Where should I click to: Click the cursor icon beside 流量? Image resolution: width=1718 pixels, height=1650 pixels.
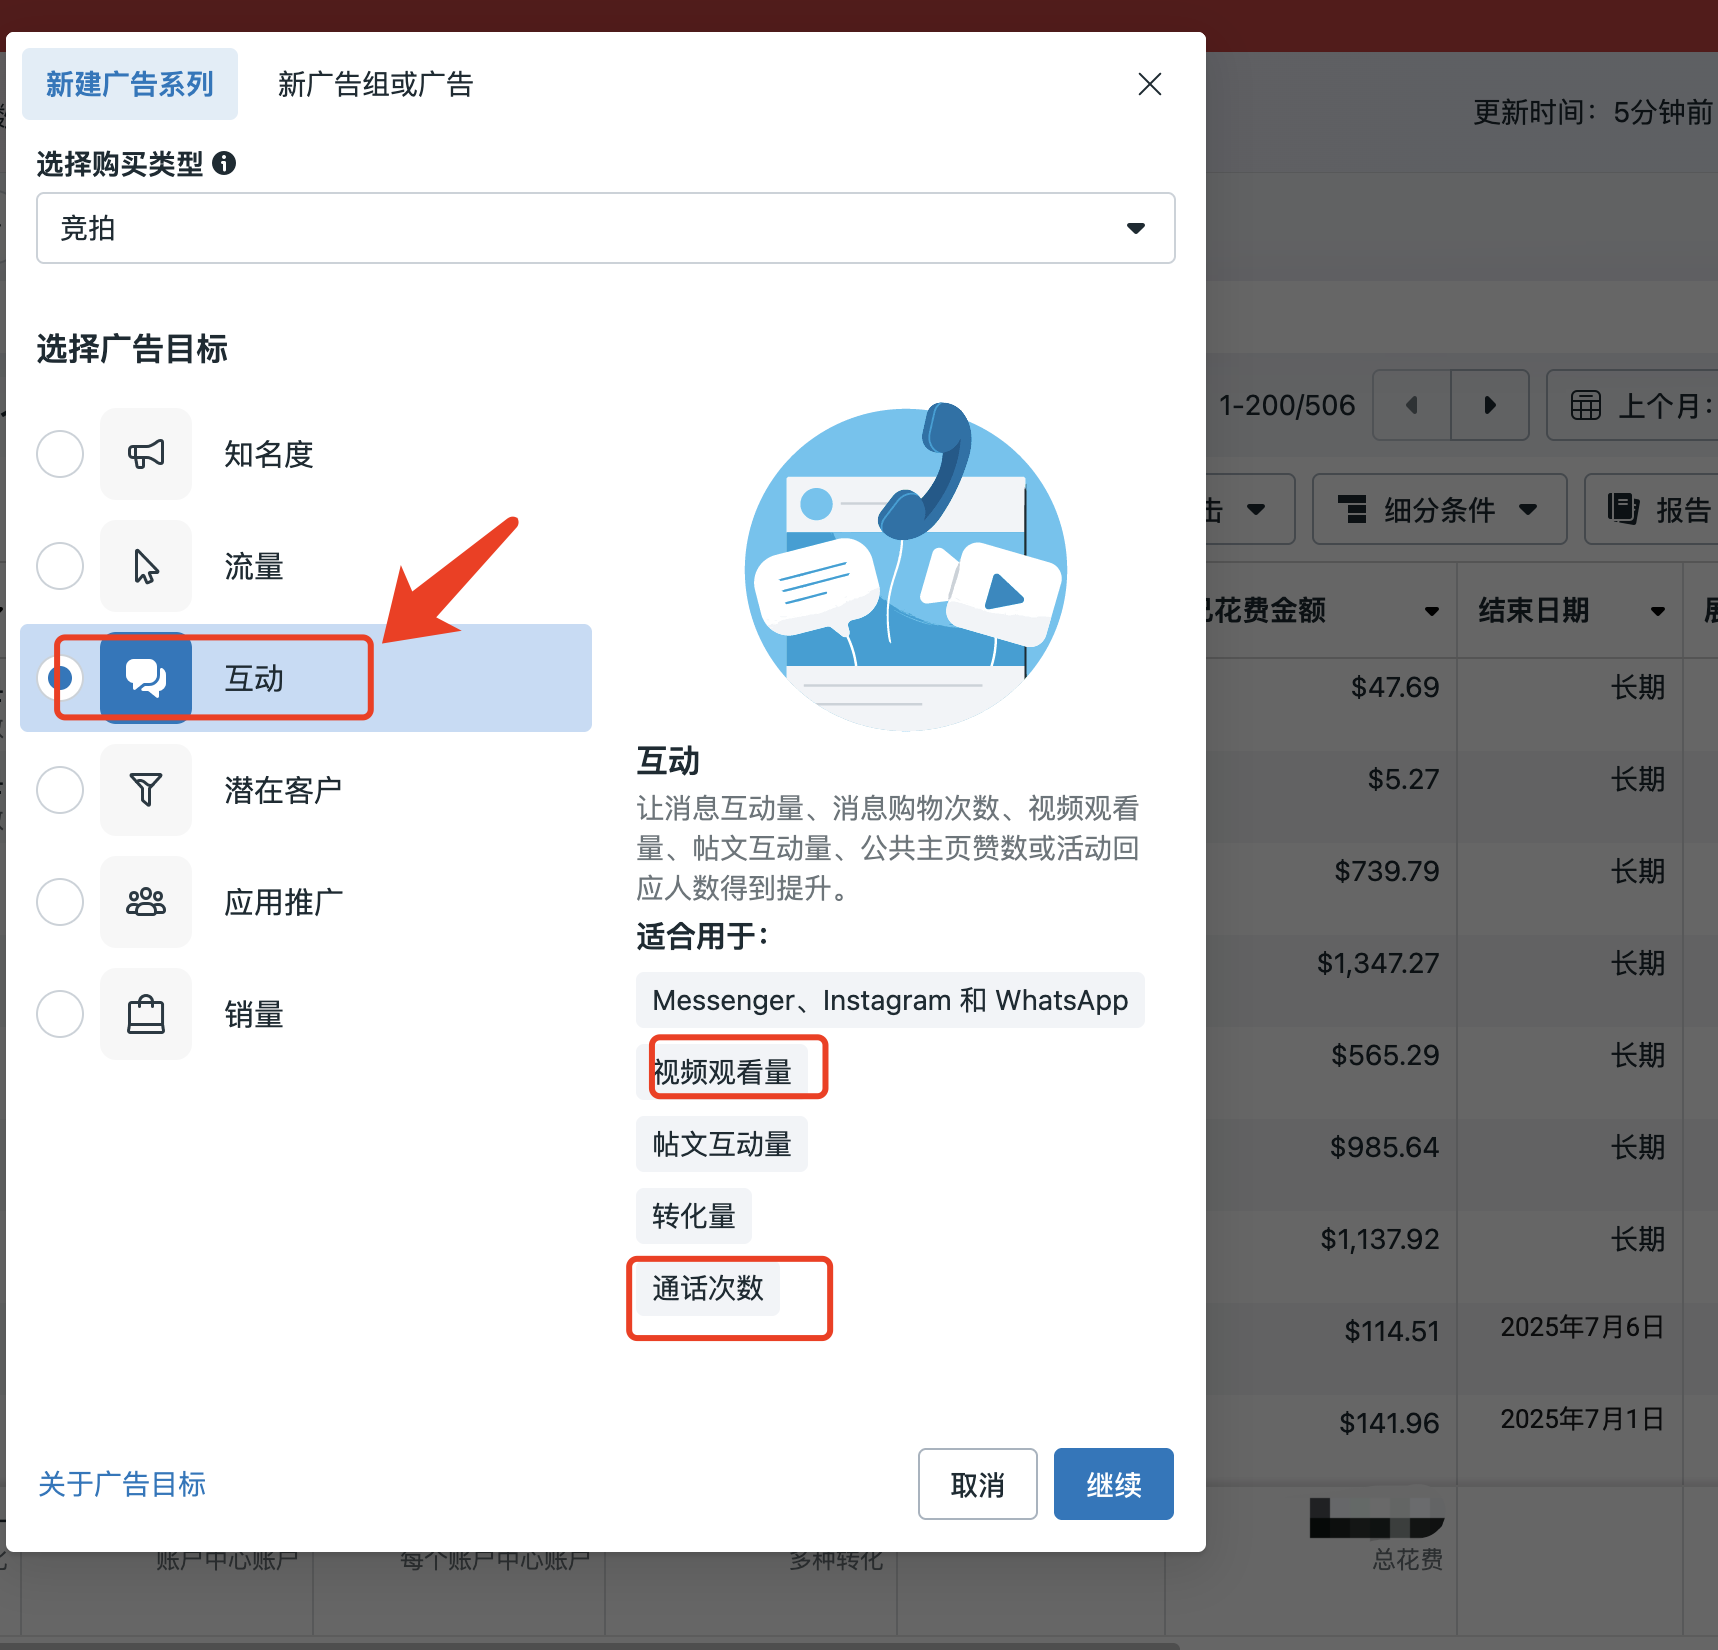click(146, 566)
